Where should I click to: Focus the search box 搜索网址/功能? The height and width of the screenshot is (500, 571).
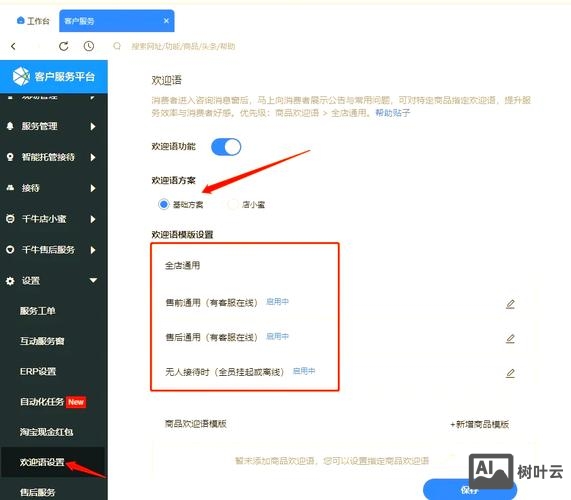coord(183,46)
